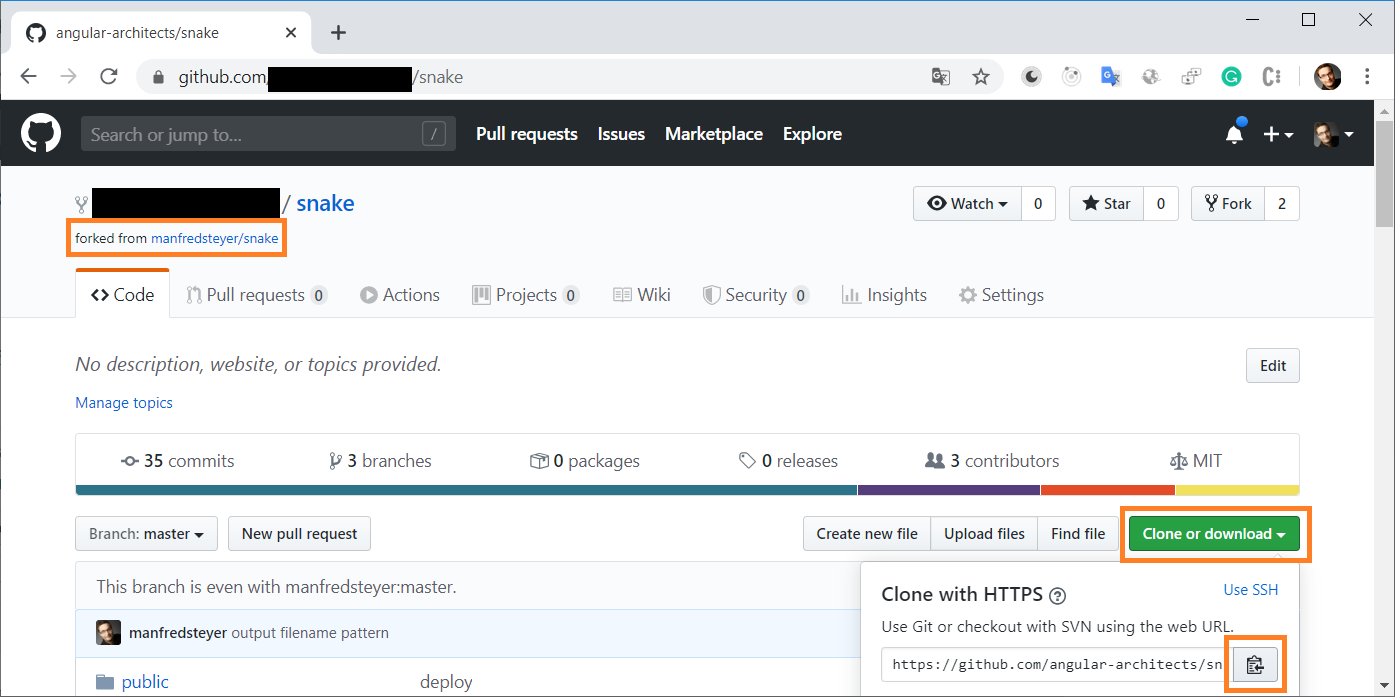
Task: Switch to the Security tab
Action: [x=756, y=295]
